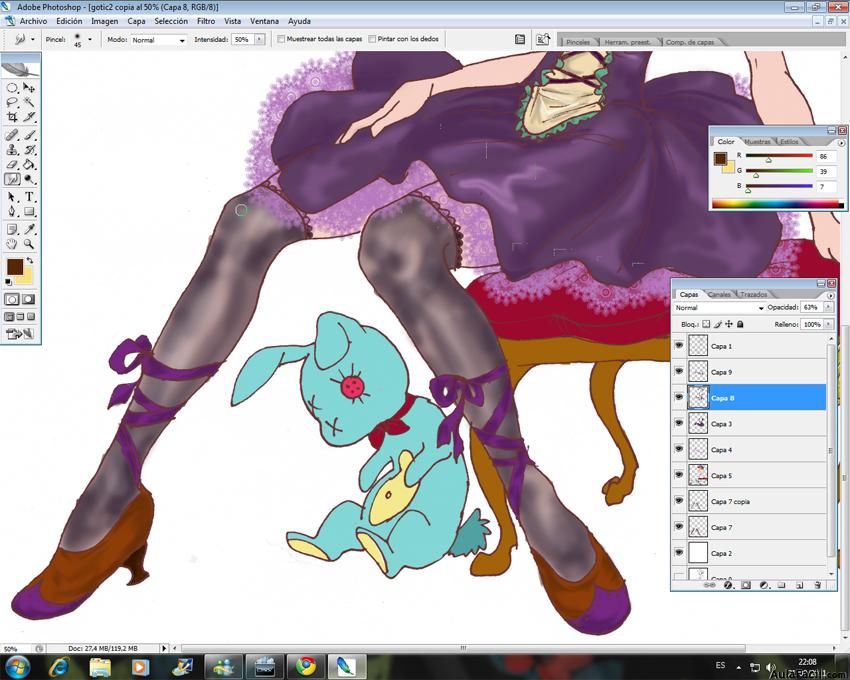The height and width of the screenshot is (680, 850).
Task: Toggle lock all padlock for layer
Action: (740, 324)
